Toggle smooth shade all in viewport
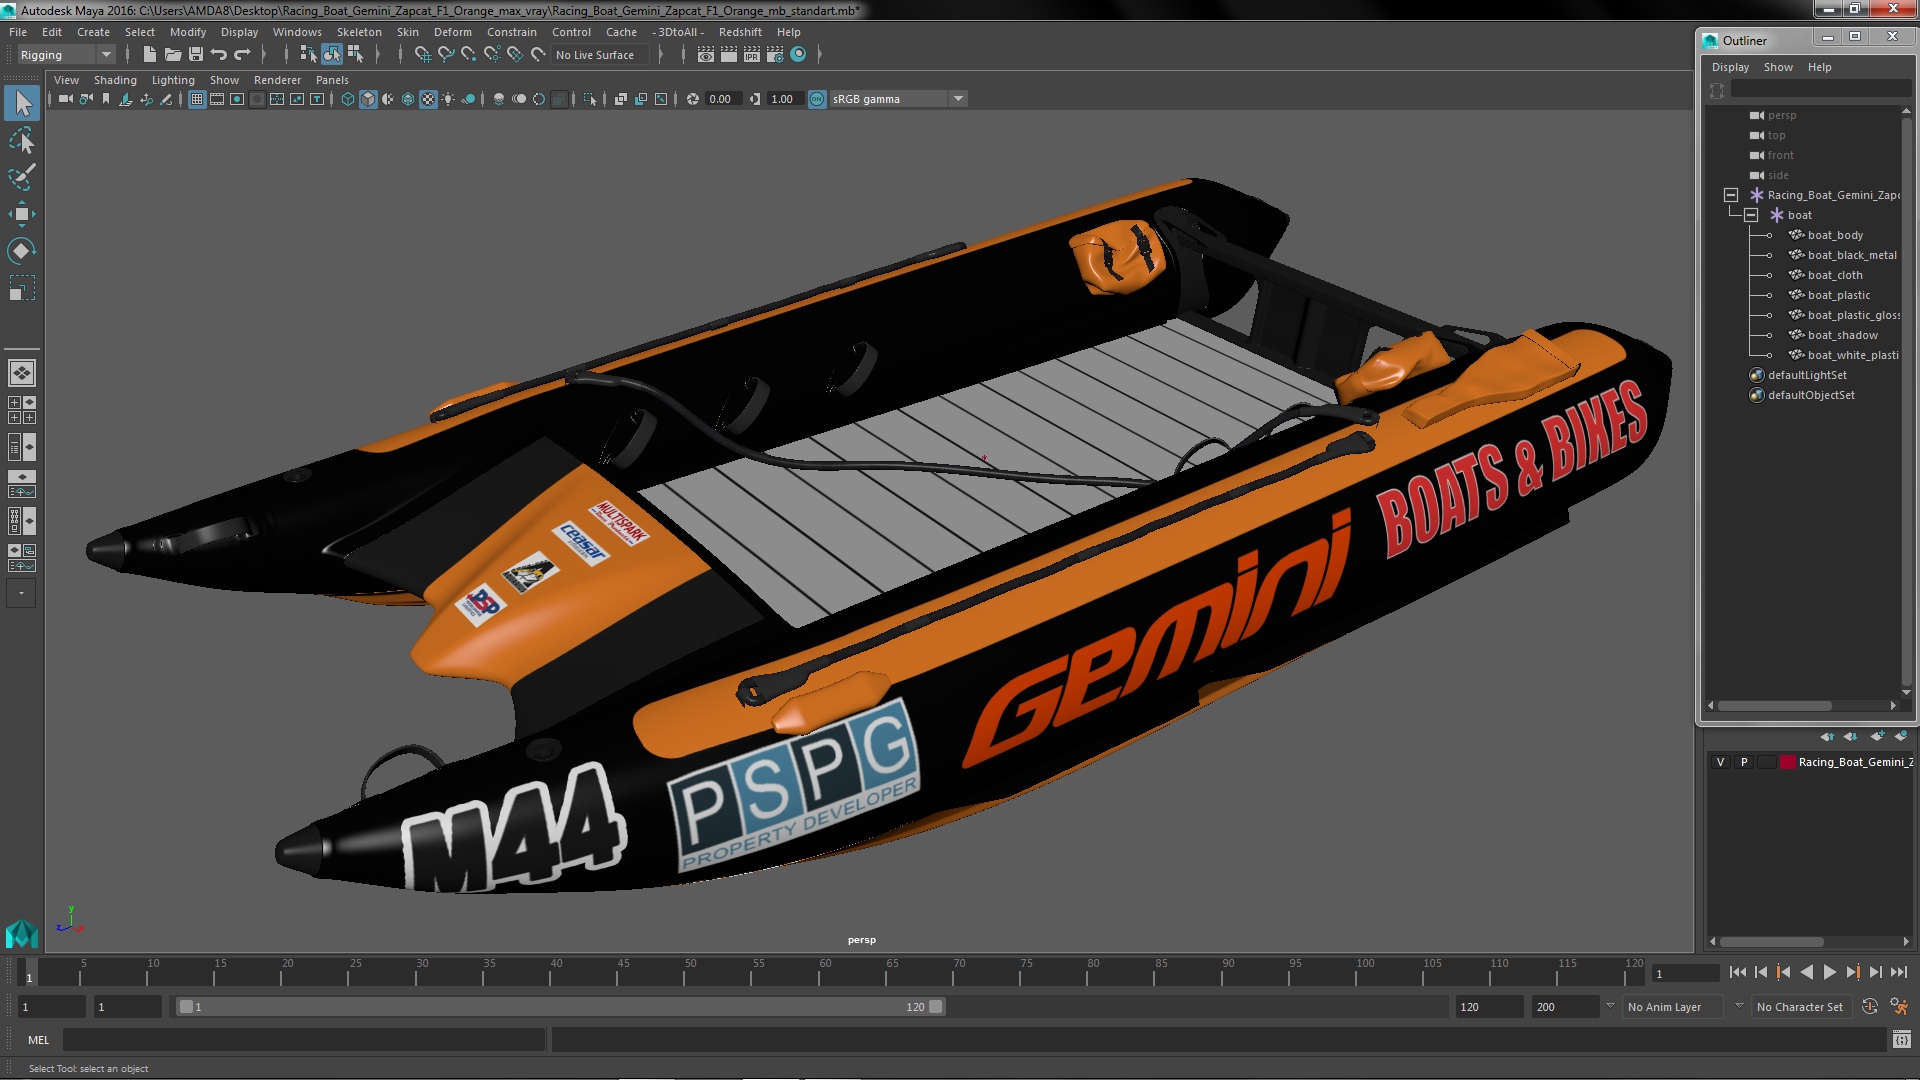 [x=368, y=99]
